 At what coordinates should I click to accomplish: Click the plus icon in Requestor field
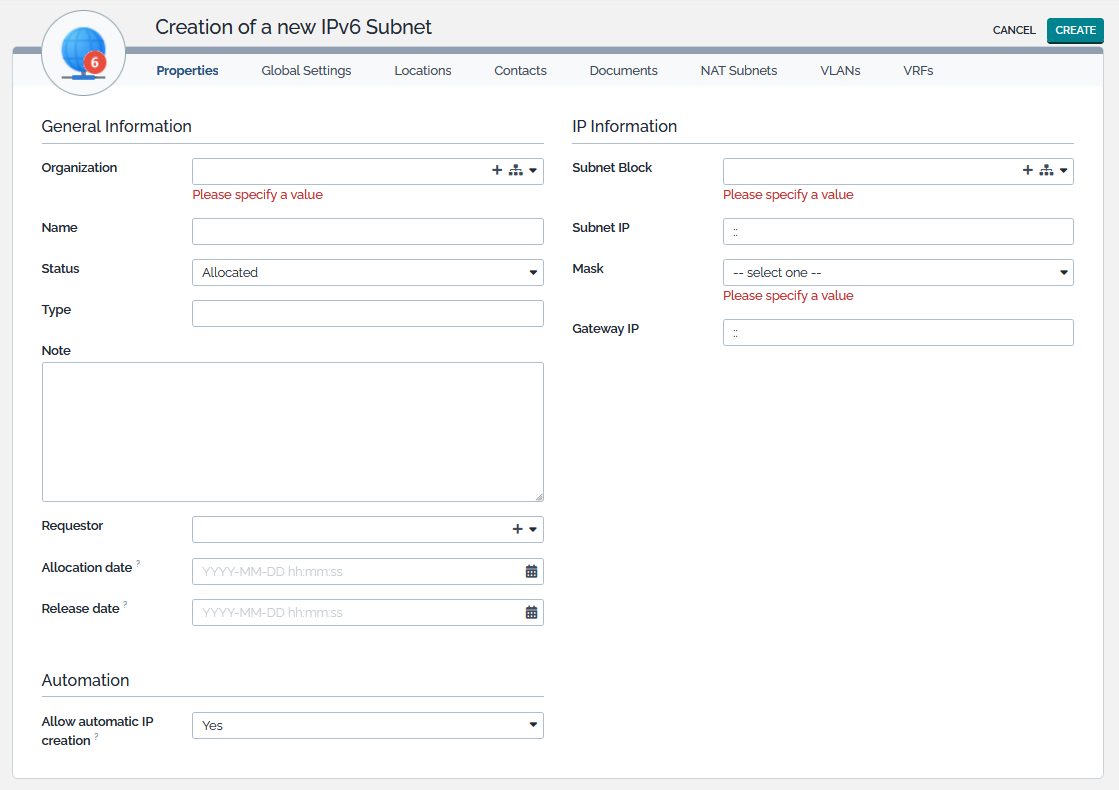click(x=517, y=529)
